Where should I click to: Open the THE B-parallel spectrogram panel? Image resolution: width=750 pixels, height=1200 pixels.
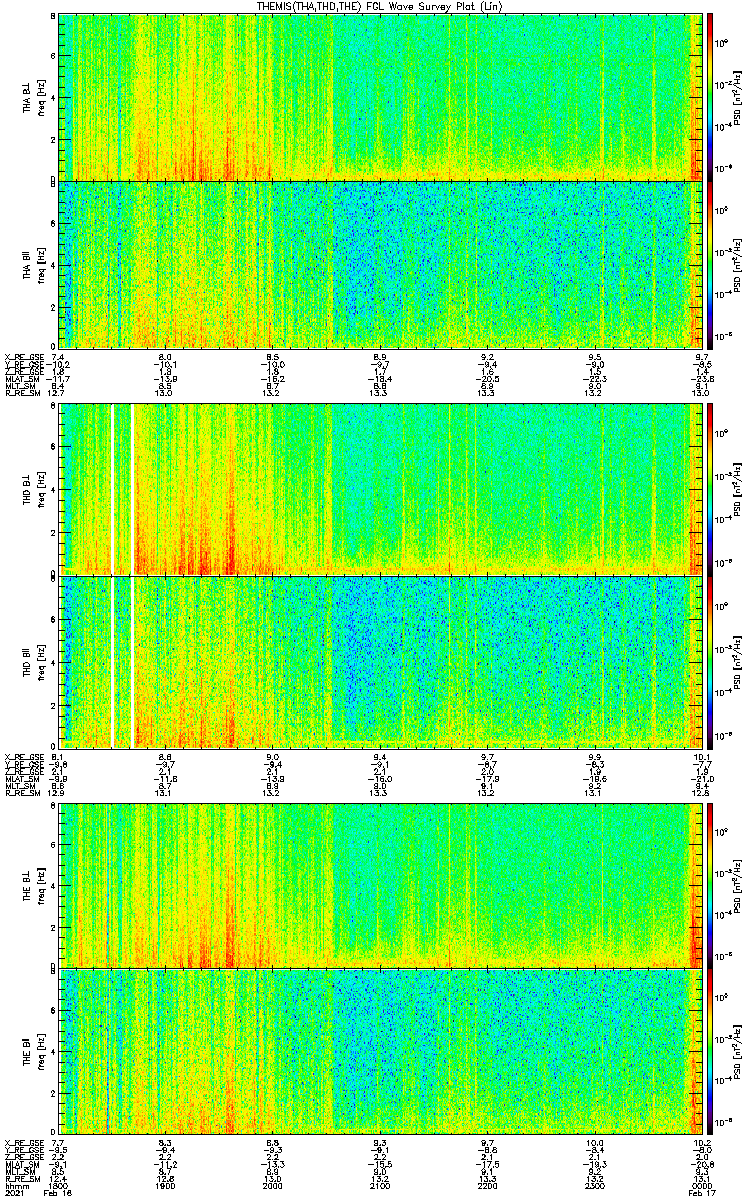(x=380, y=1052)
